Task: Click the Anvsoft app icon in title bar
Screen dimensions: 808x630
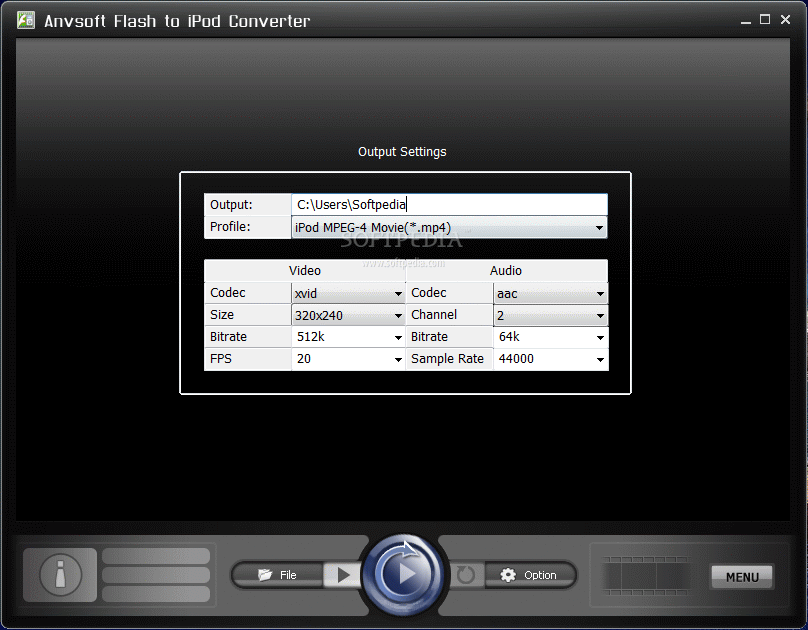Action: [x=26, y=20]
